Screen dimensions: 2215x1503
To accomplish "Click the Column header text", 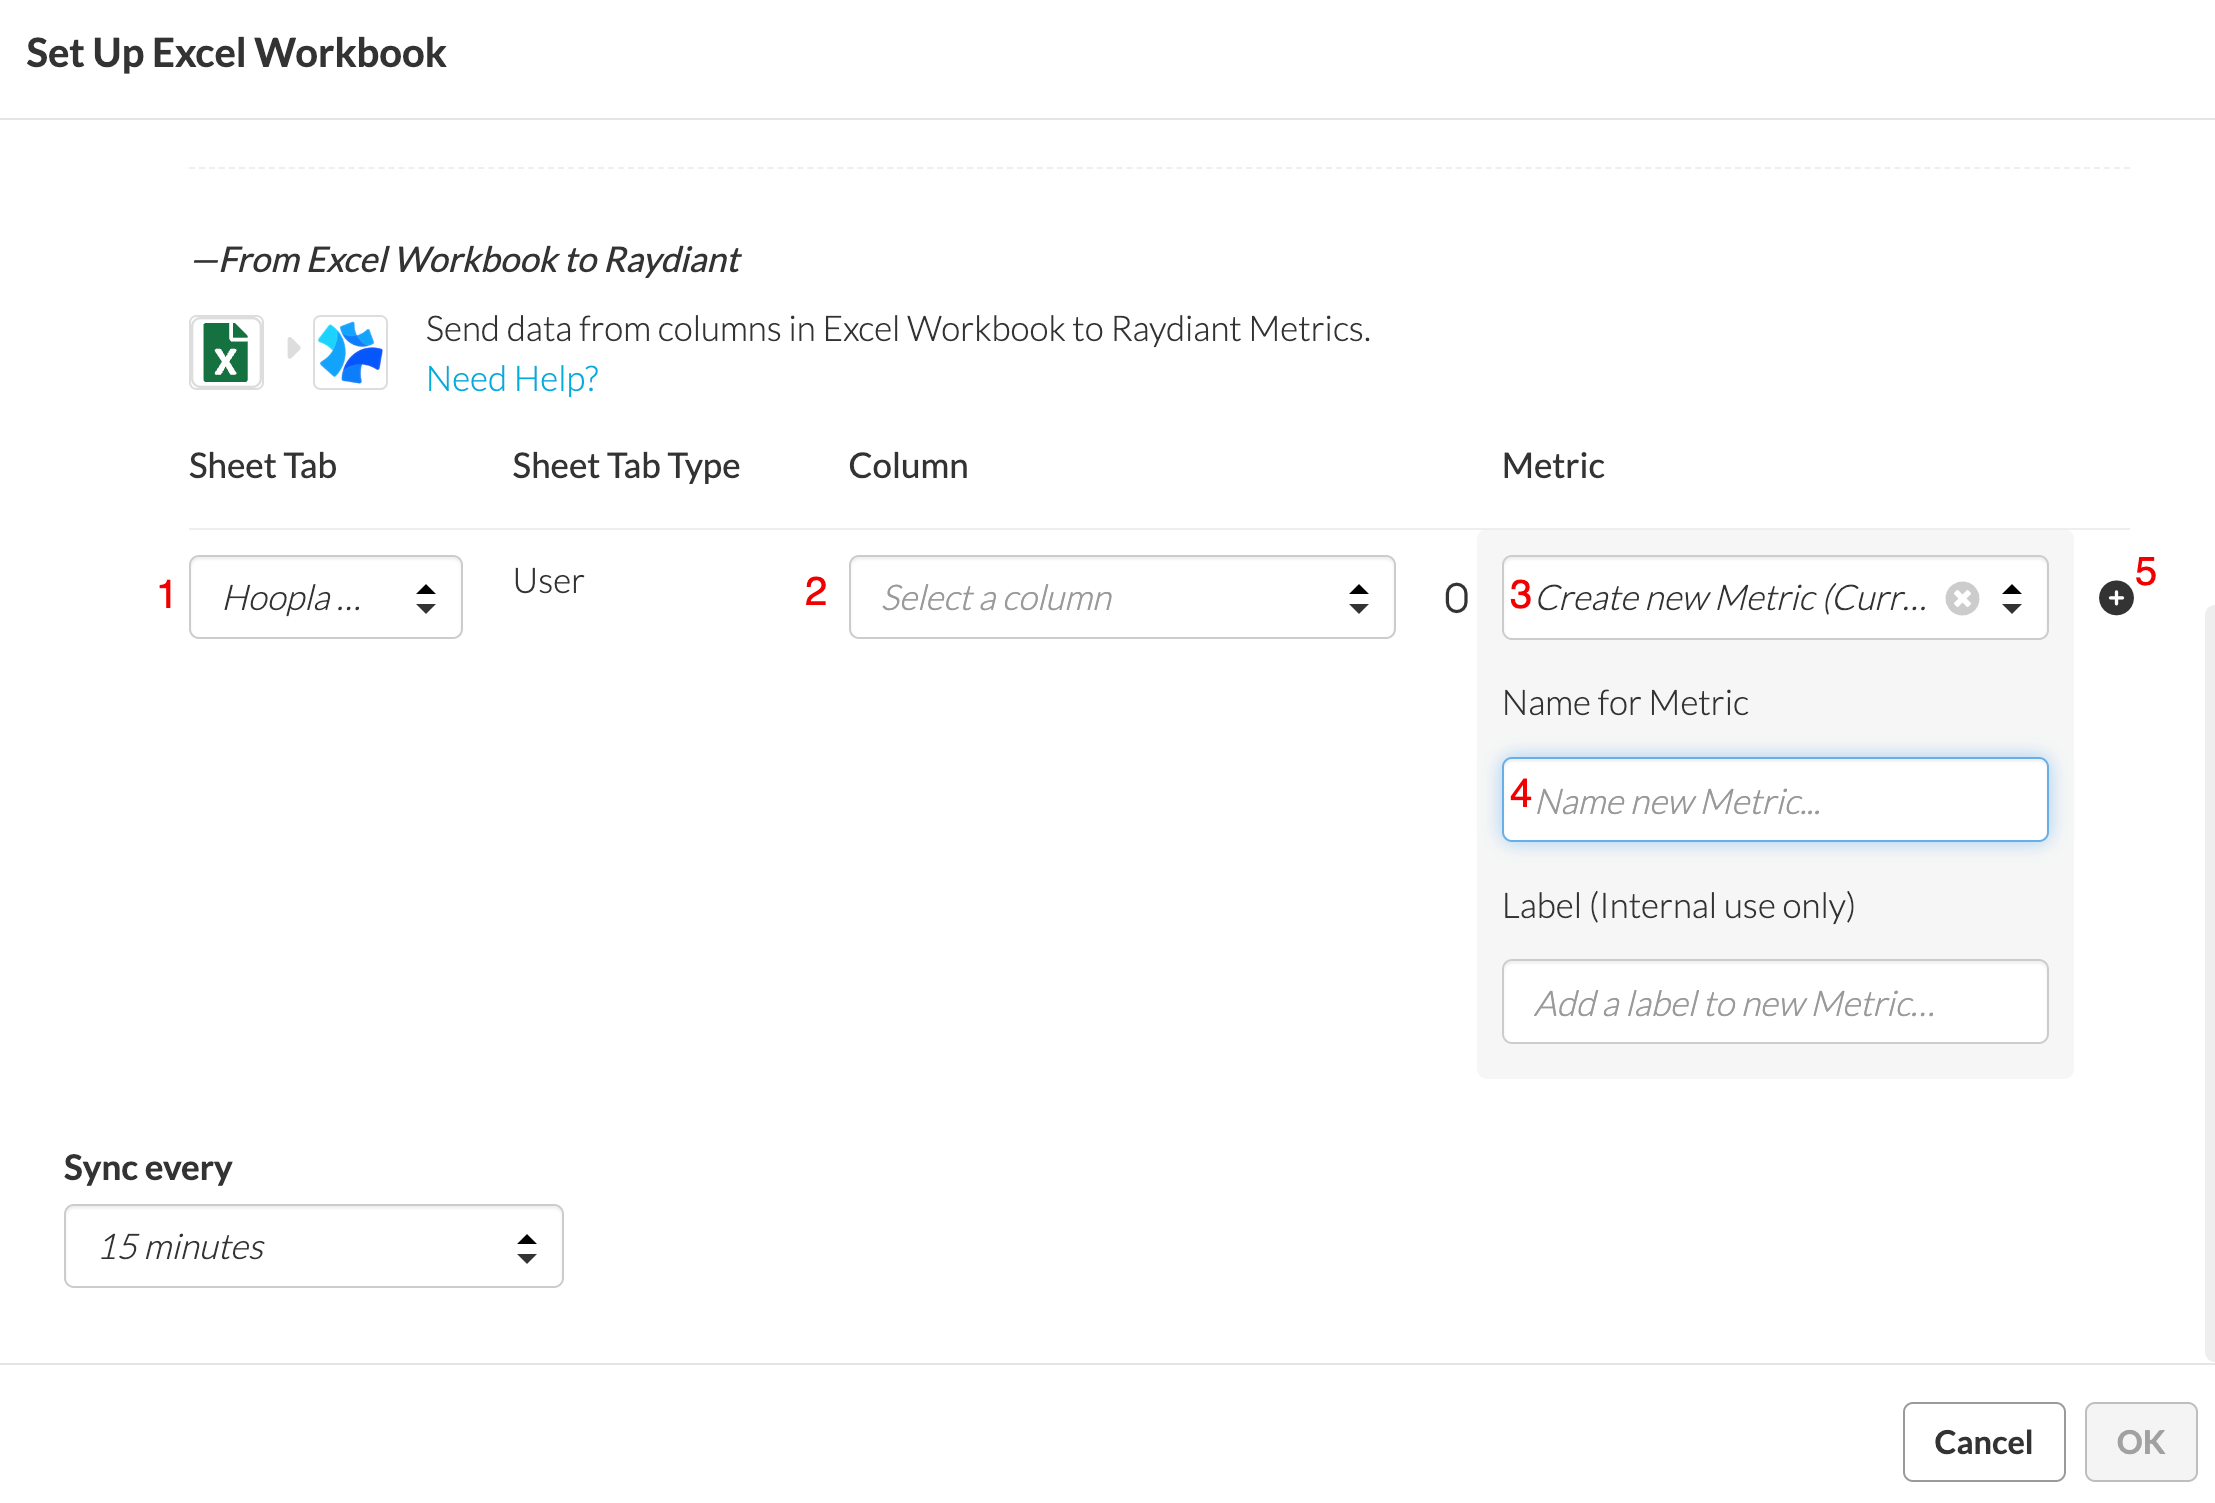I will [x=908, y=466].
